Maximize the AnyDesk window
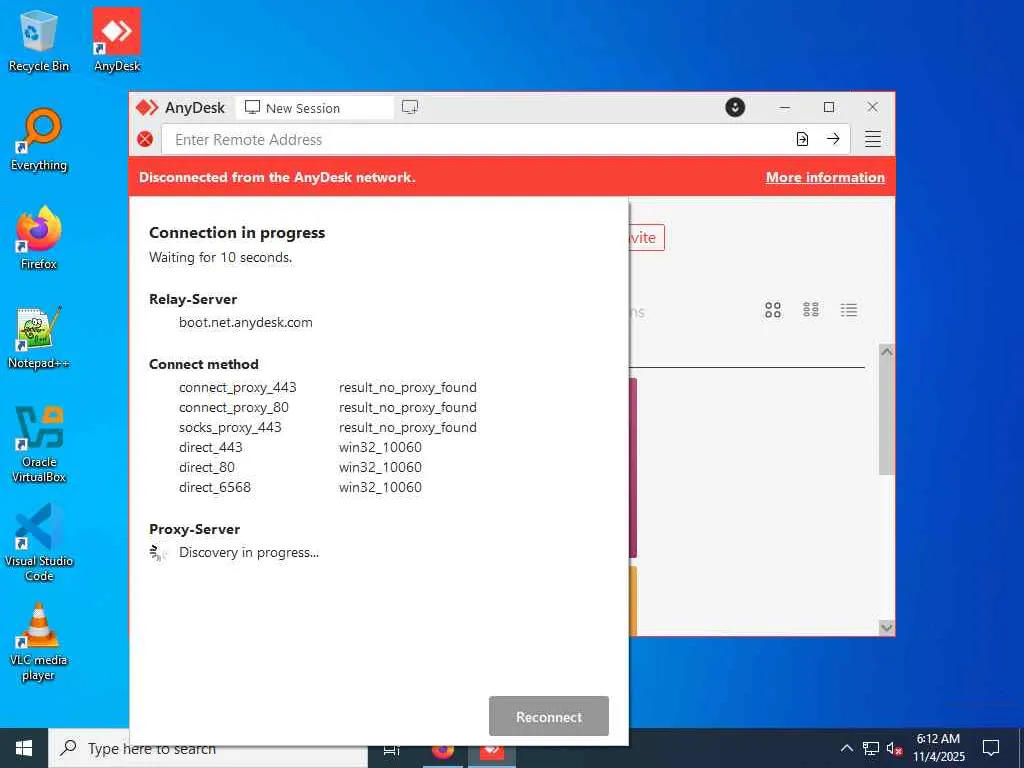Image resolution: width=1024 pixels, height=768 pixels. point(829,107)
